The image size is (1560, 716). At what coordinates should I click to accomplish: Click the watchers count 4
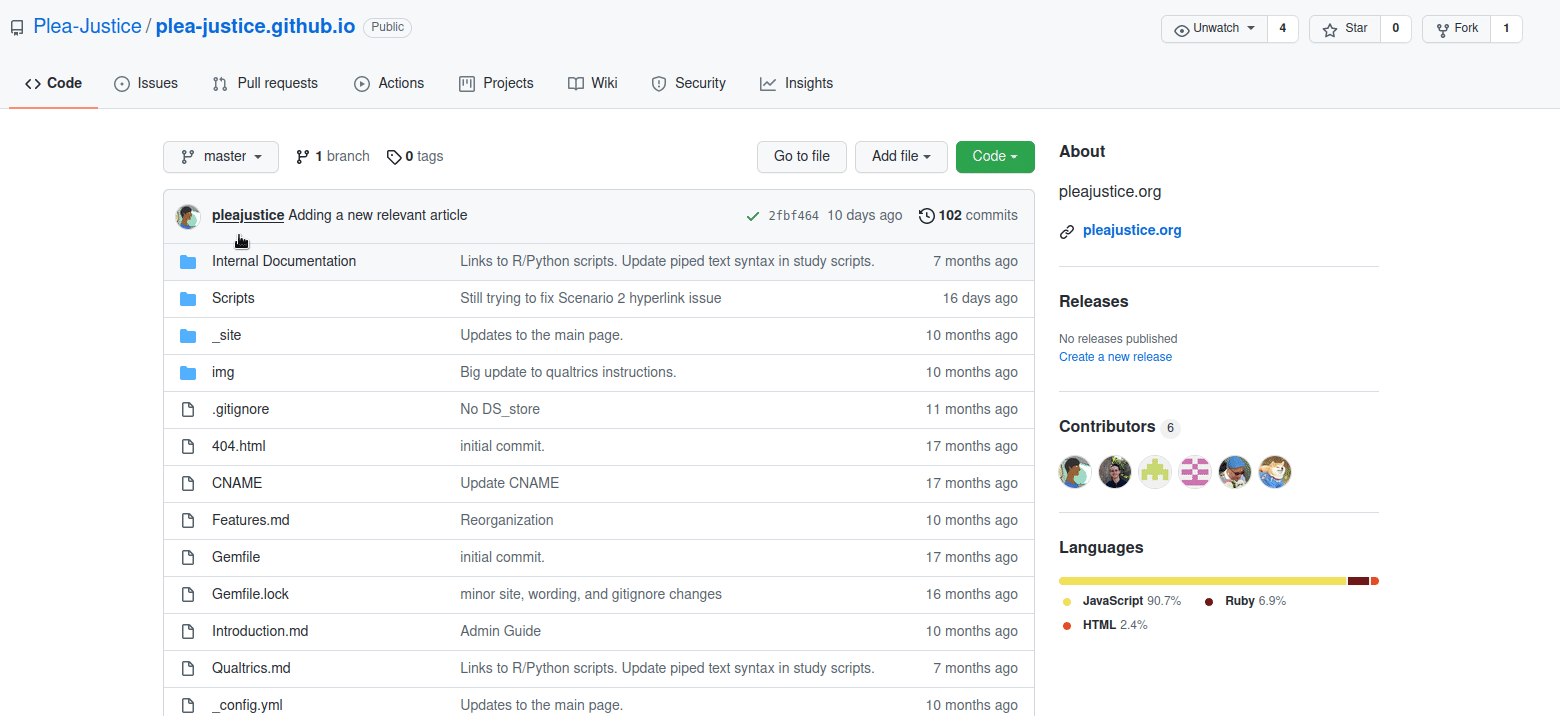[1282, 29]
